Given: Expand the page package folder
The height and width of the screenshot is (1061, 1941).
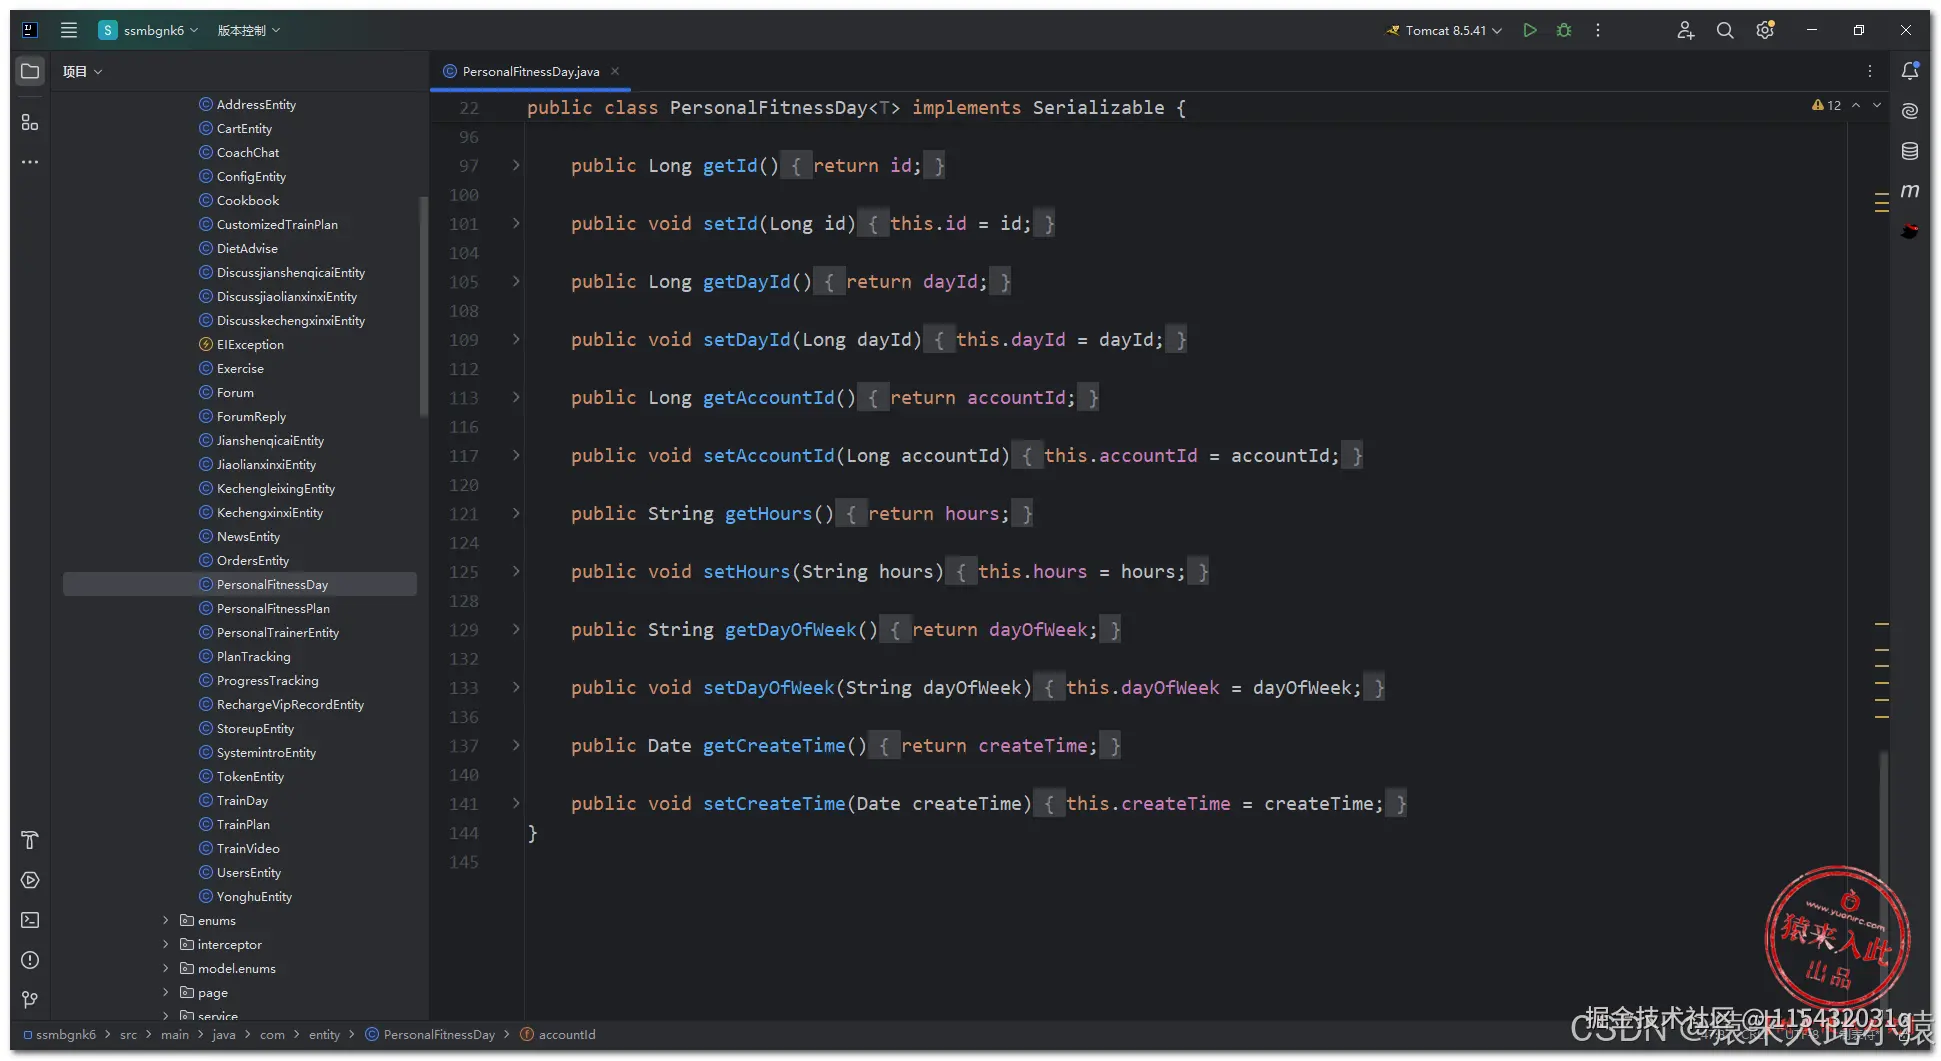Looking at the screenshot, I should pos(166,992).
